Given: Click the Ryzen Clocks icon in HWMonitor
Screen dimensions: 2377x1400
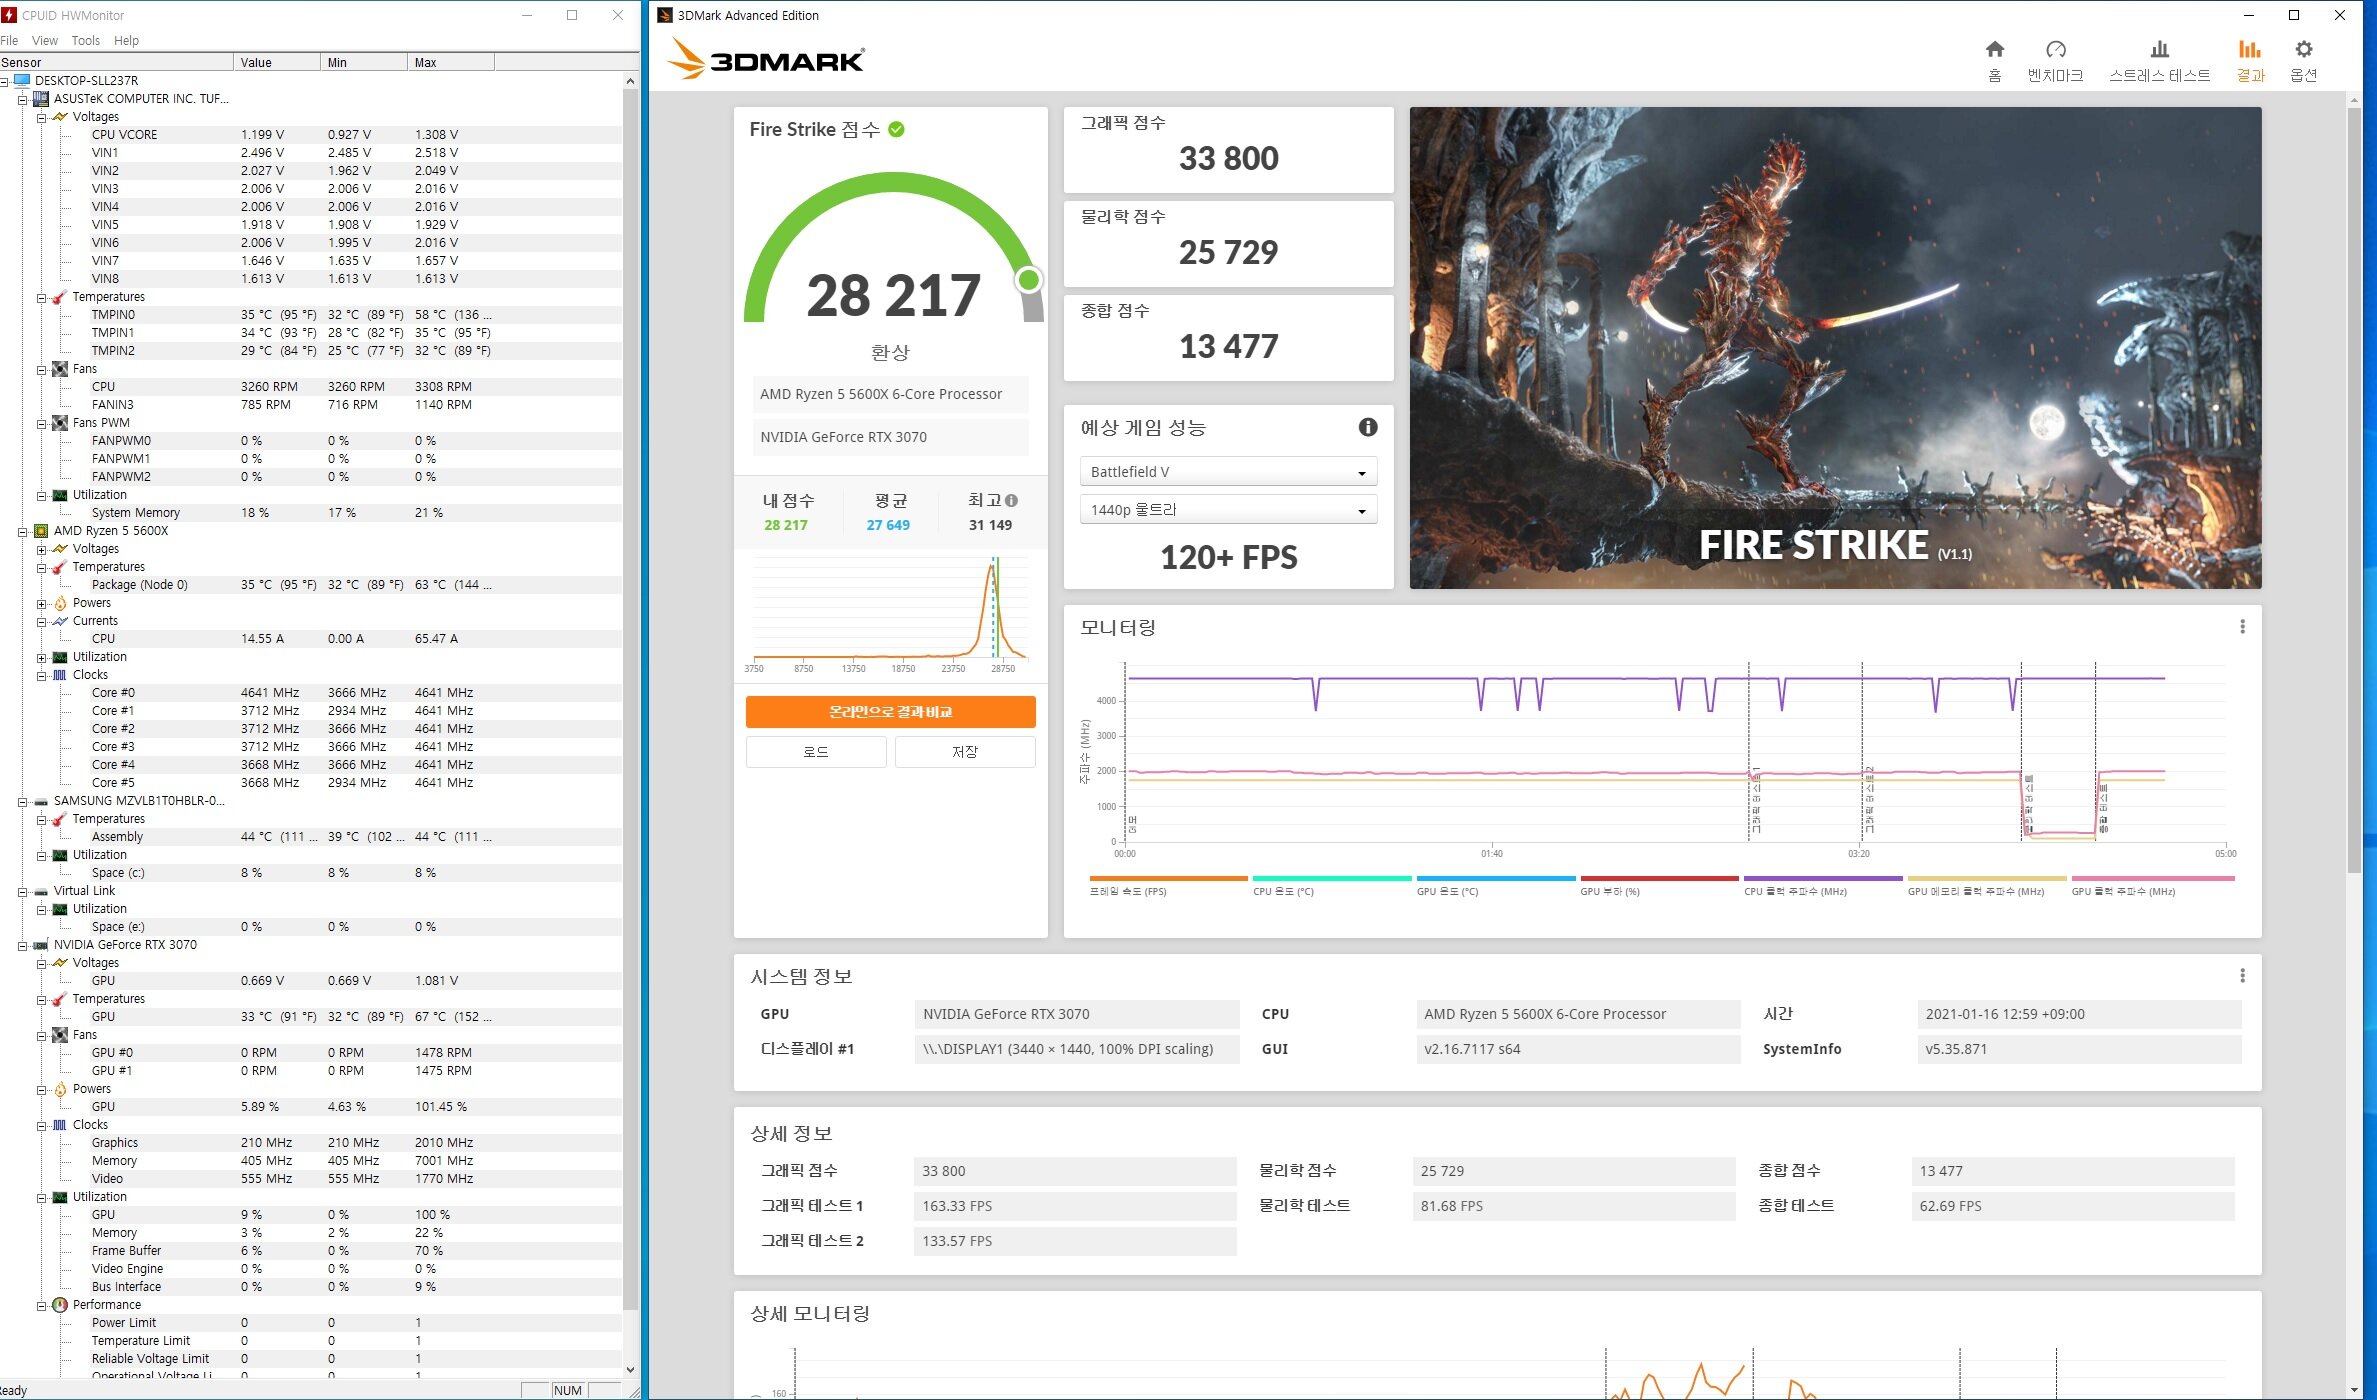Looking at the screenshot, I should 60,675.
